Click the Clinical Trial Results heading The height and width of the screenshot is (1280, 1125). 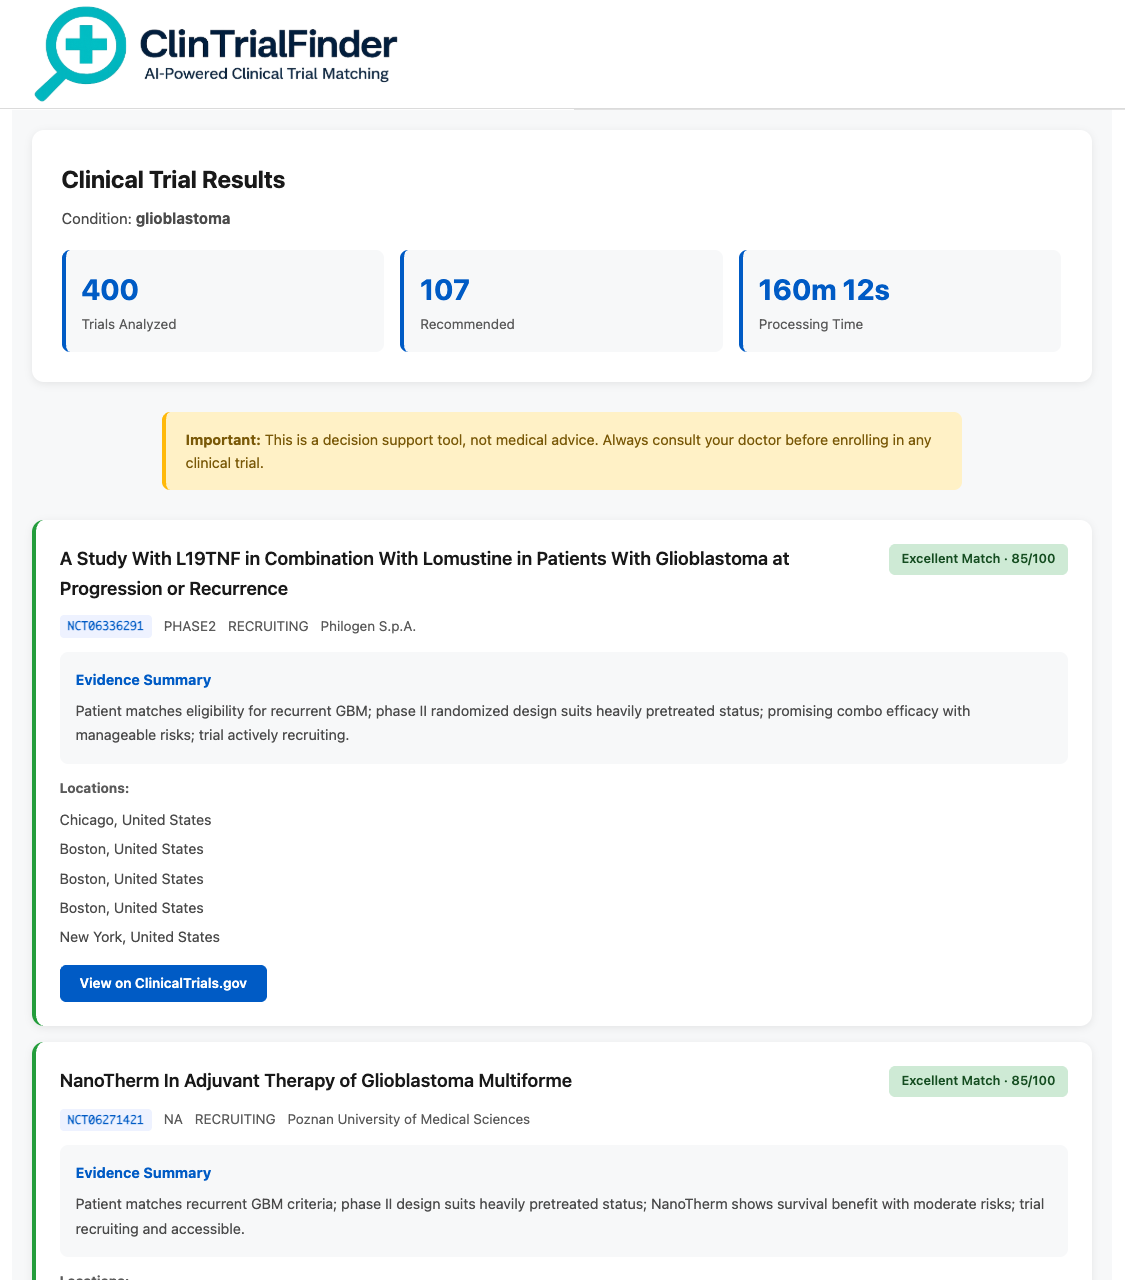[173, 180]
